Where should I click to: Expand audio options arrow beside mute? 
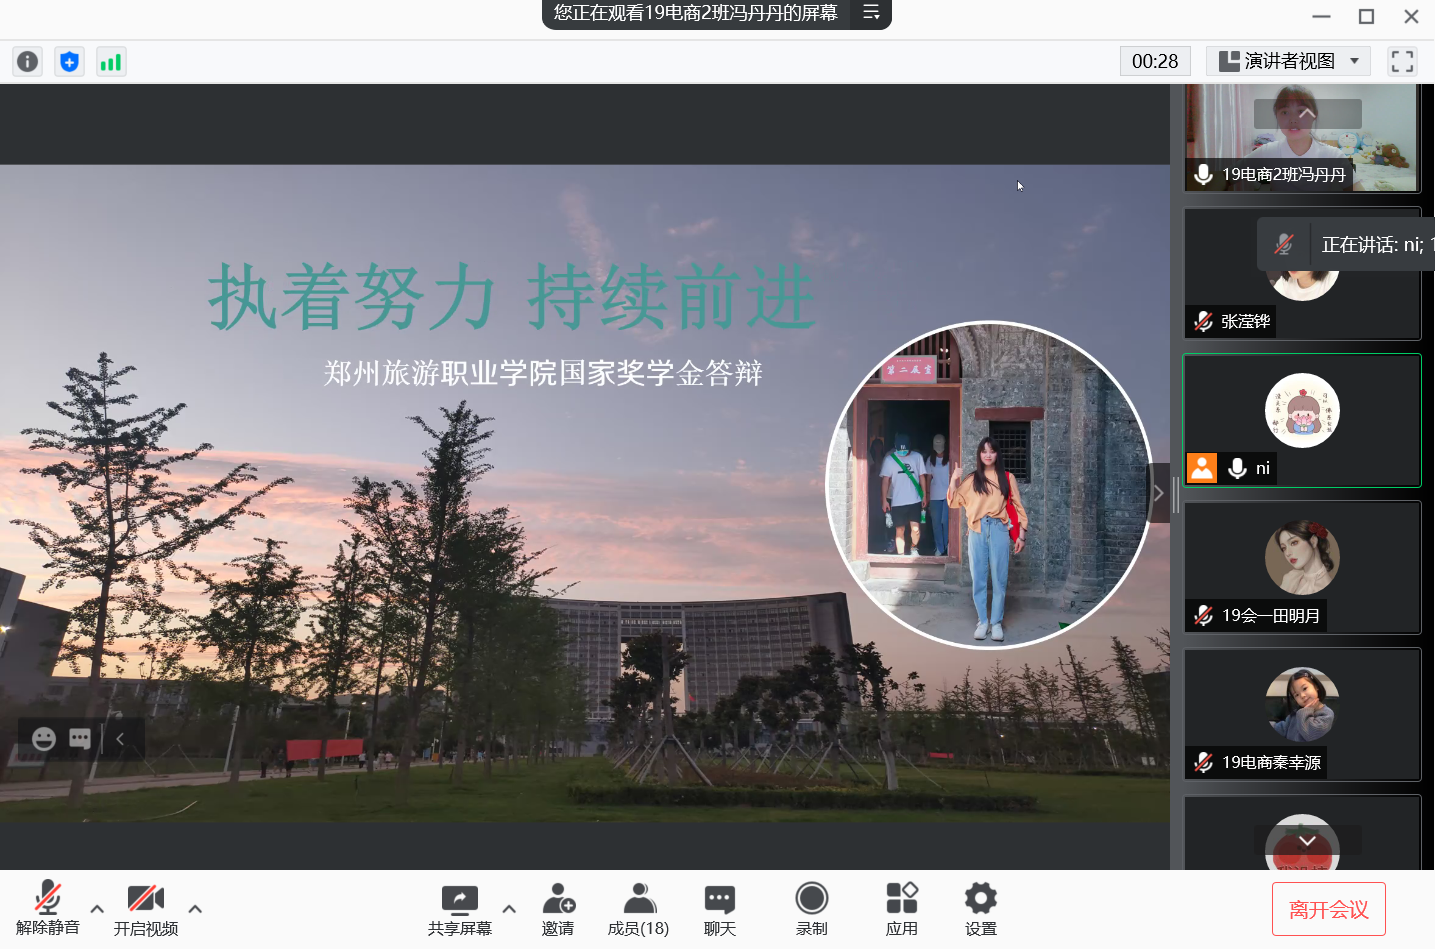(97, 909)
